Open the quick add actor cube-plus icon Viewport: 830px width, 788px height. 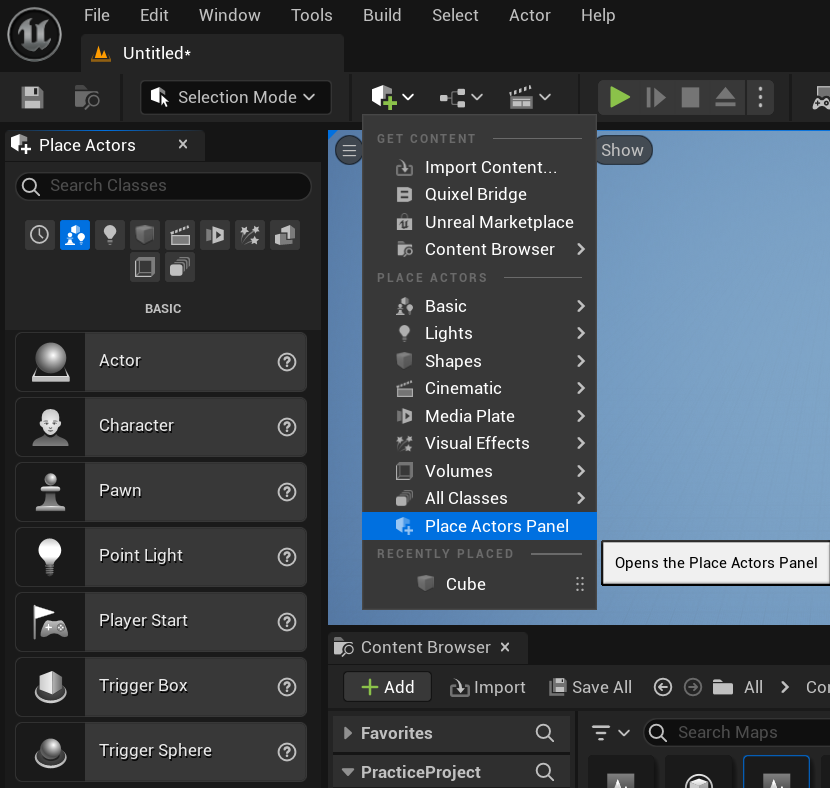click(384, 97)
